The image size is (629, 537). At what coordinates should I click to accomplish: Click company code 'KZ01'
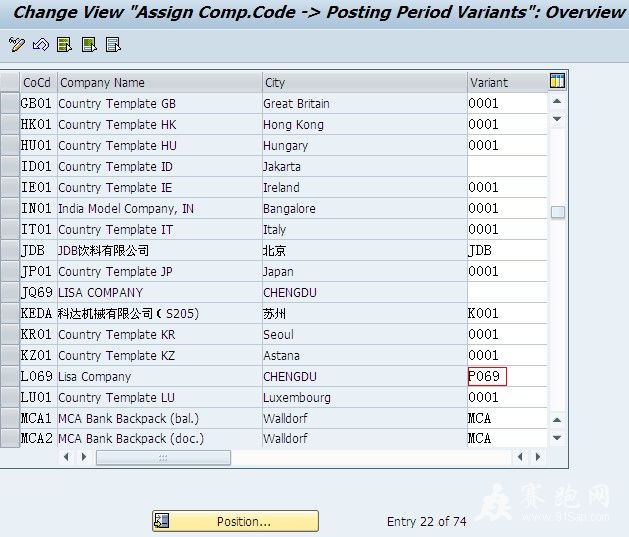36,355
